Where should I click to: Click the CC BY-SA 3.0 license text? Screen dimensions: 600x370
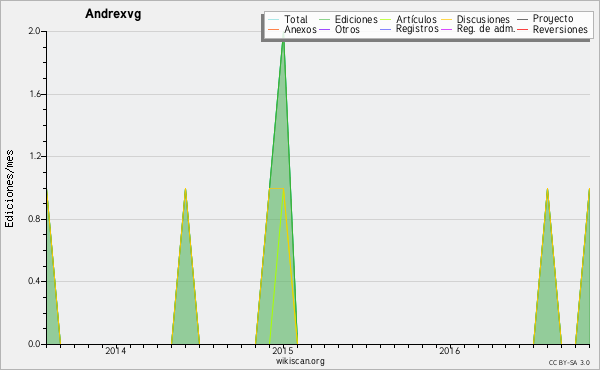point(569,363)
